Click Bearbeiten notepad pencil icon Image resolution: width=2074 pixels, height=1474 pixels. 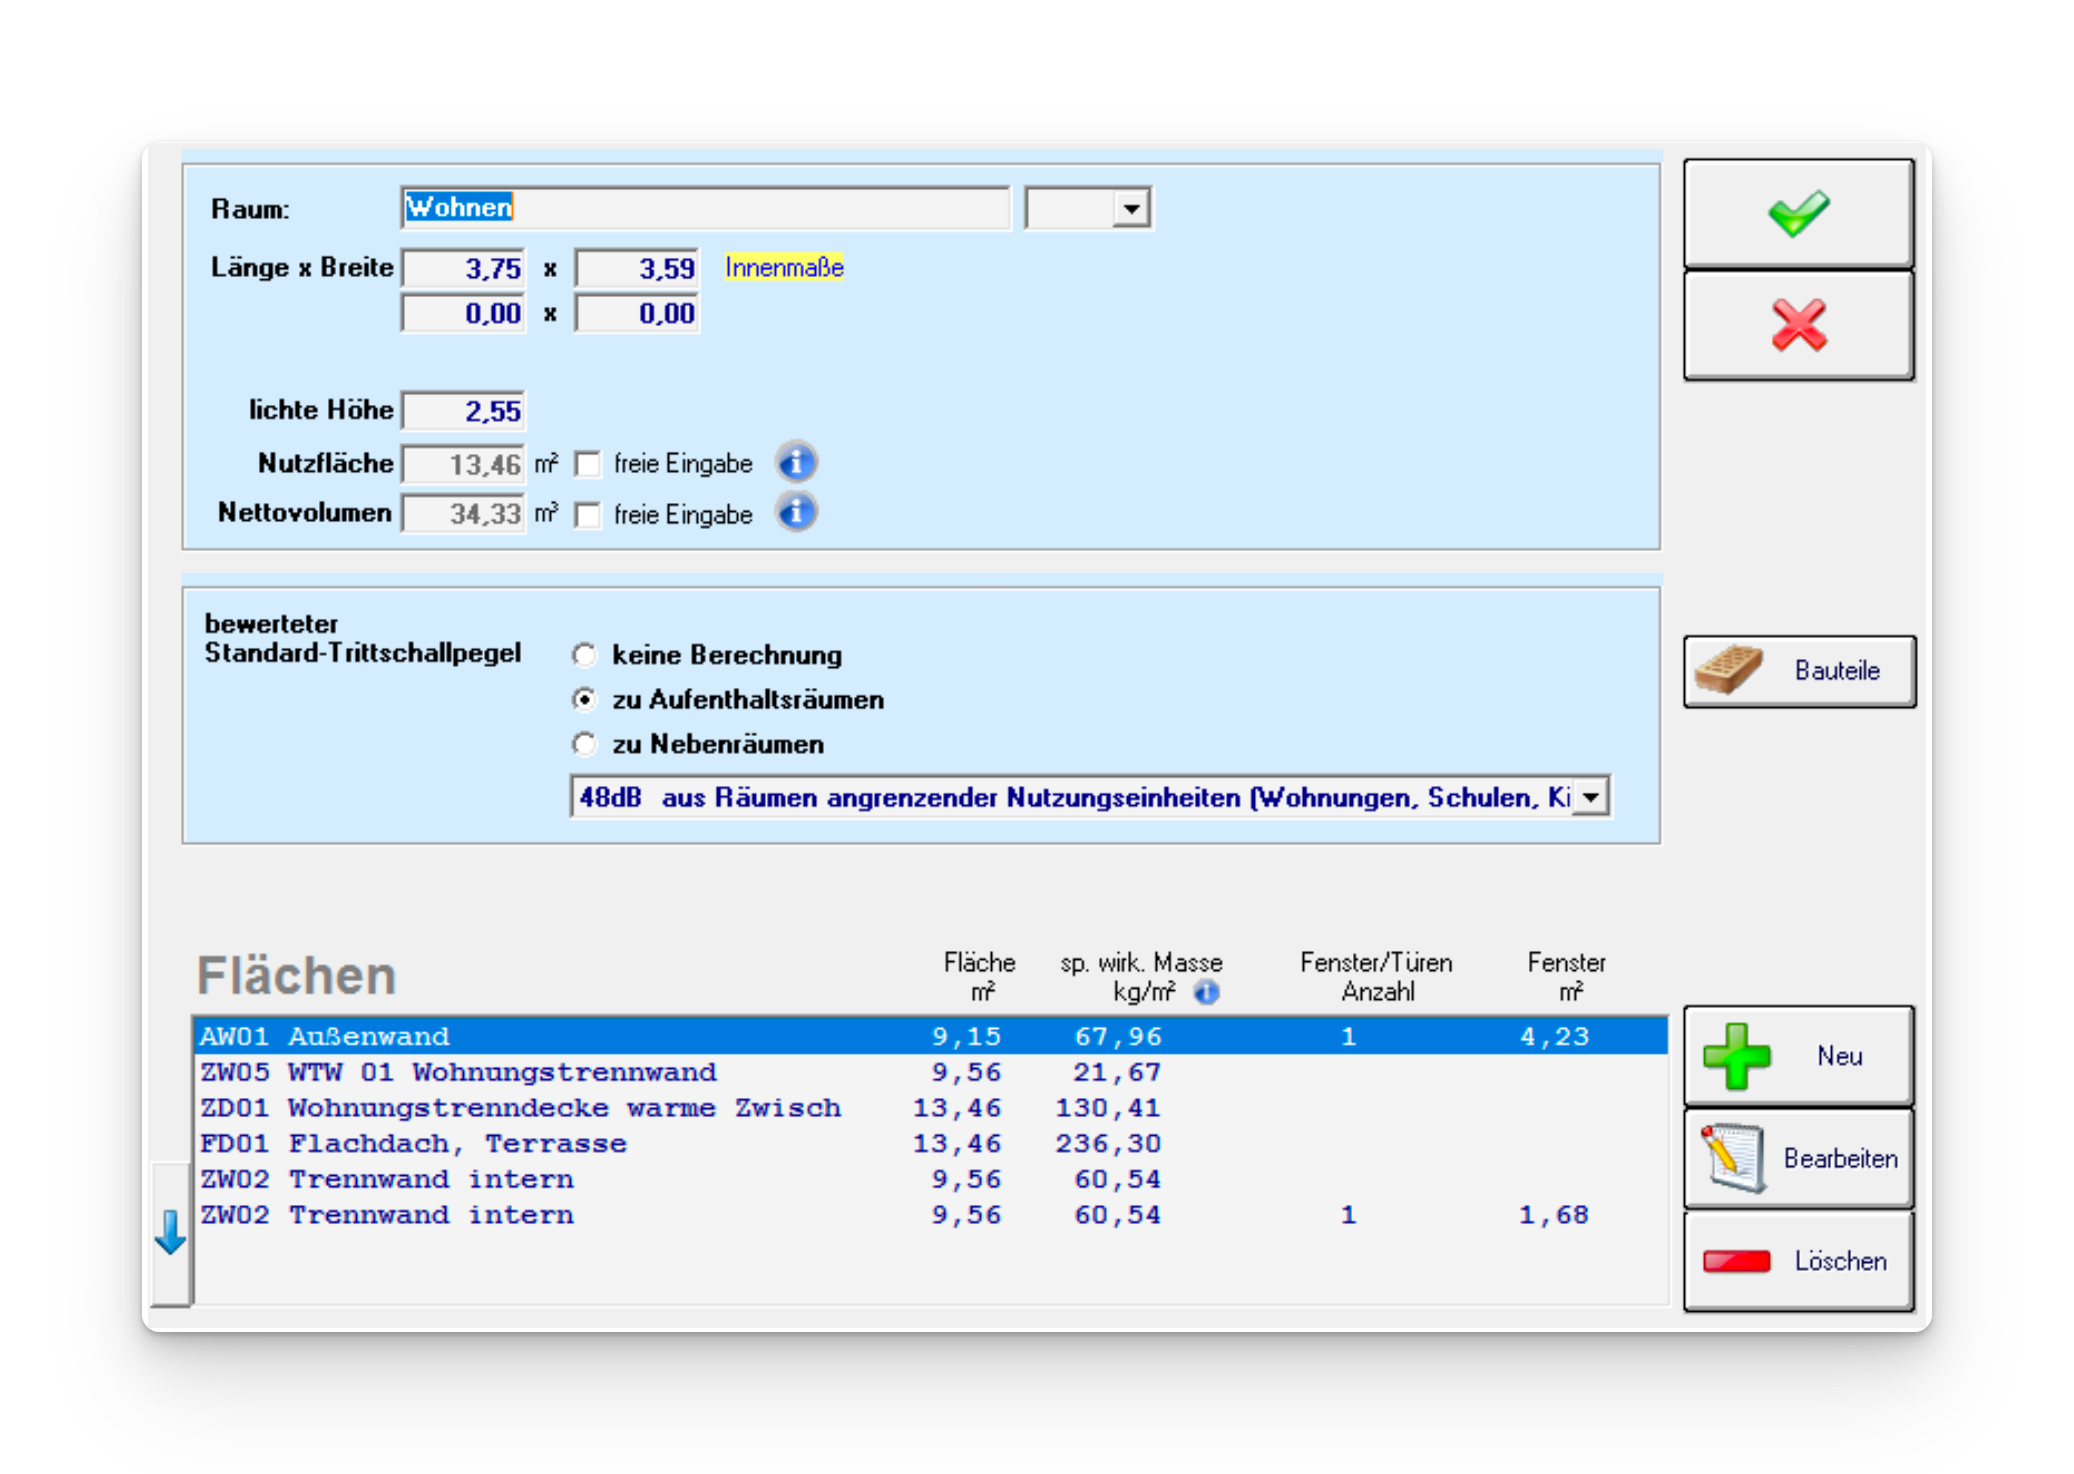(x=1797, y=1158)
